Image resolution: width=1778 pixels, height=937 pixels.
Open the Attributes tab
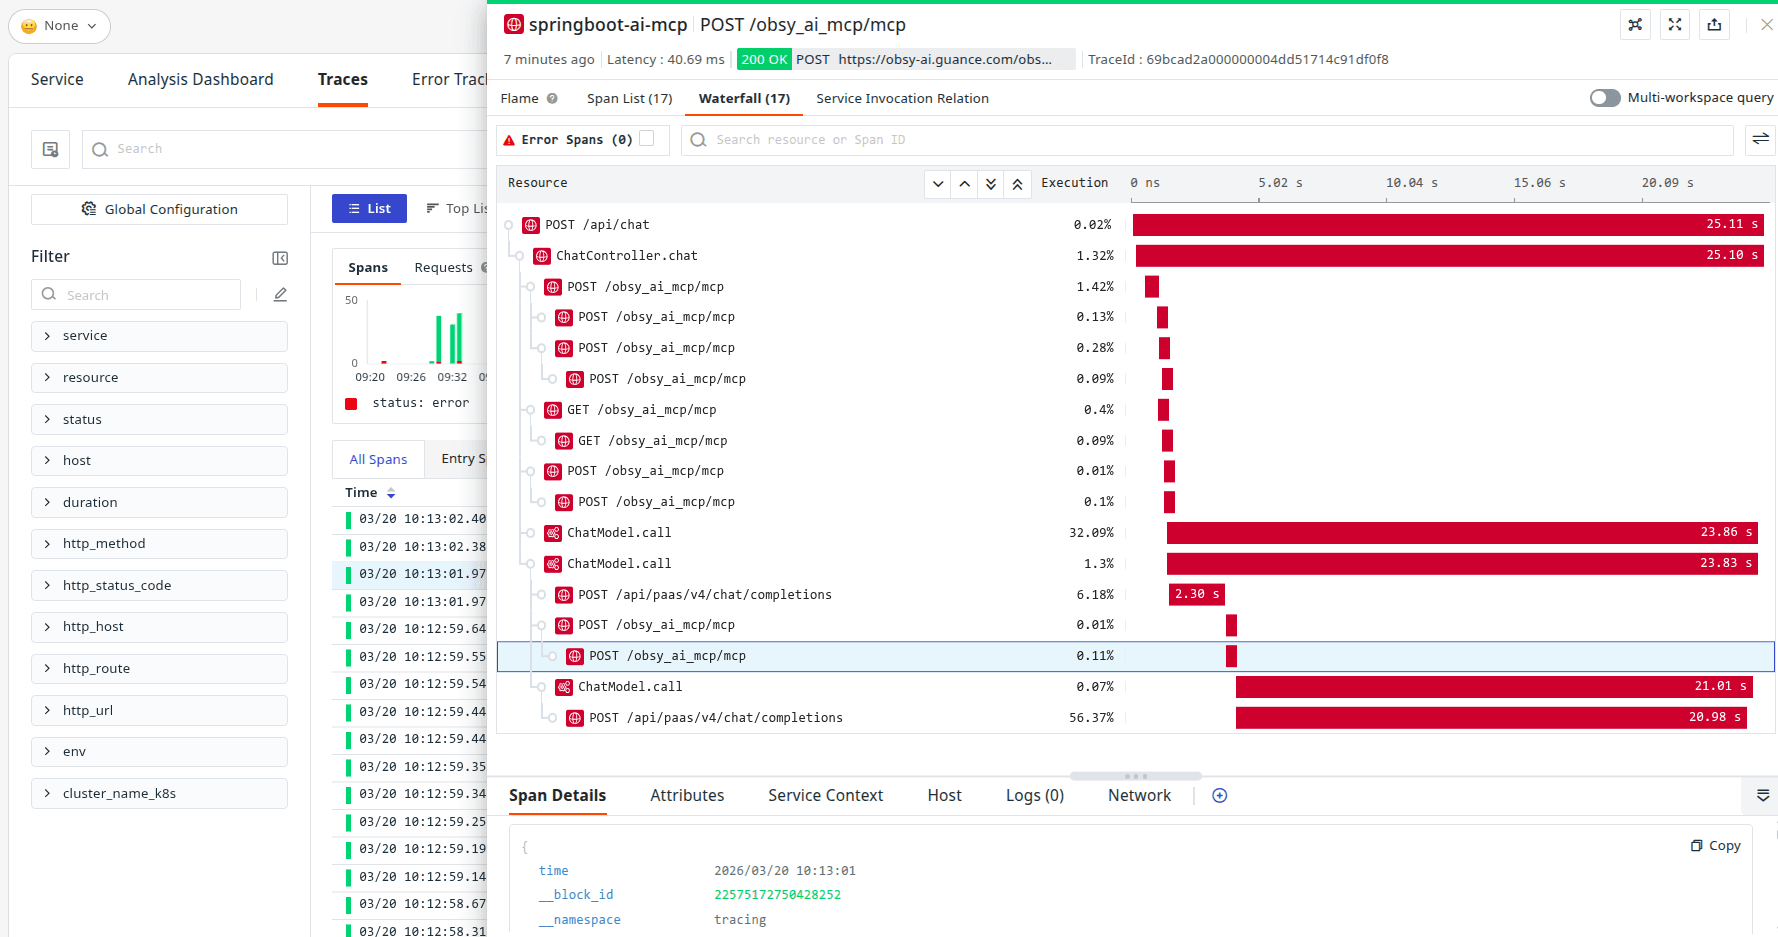[x=687, y=795]
